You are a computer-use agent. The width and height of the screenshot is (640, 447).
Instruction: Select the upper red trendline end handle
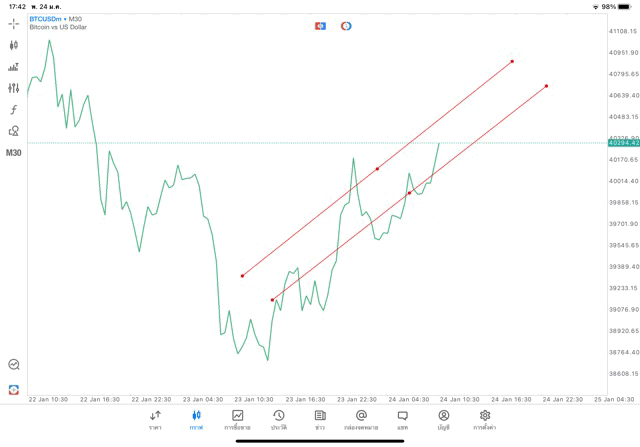pyautogui.click(x=512, y=61)
